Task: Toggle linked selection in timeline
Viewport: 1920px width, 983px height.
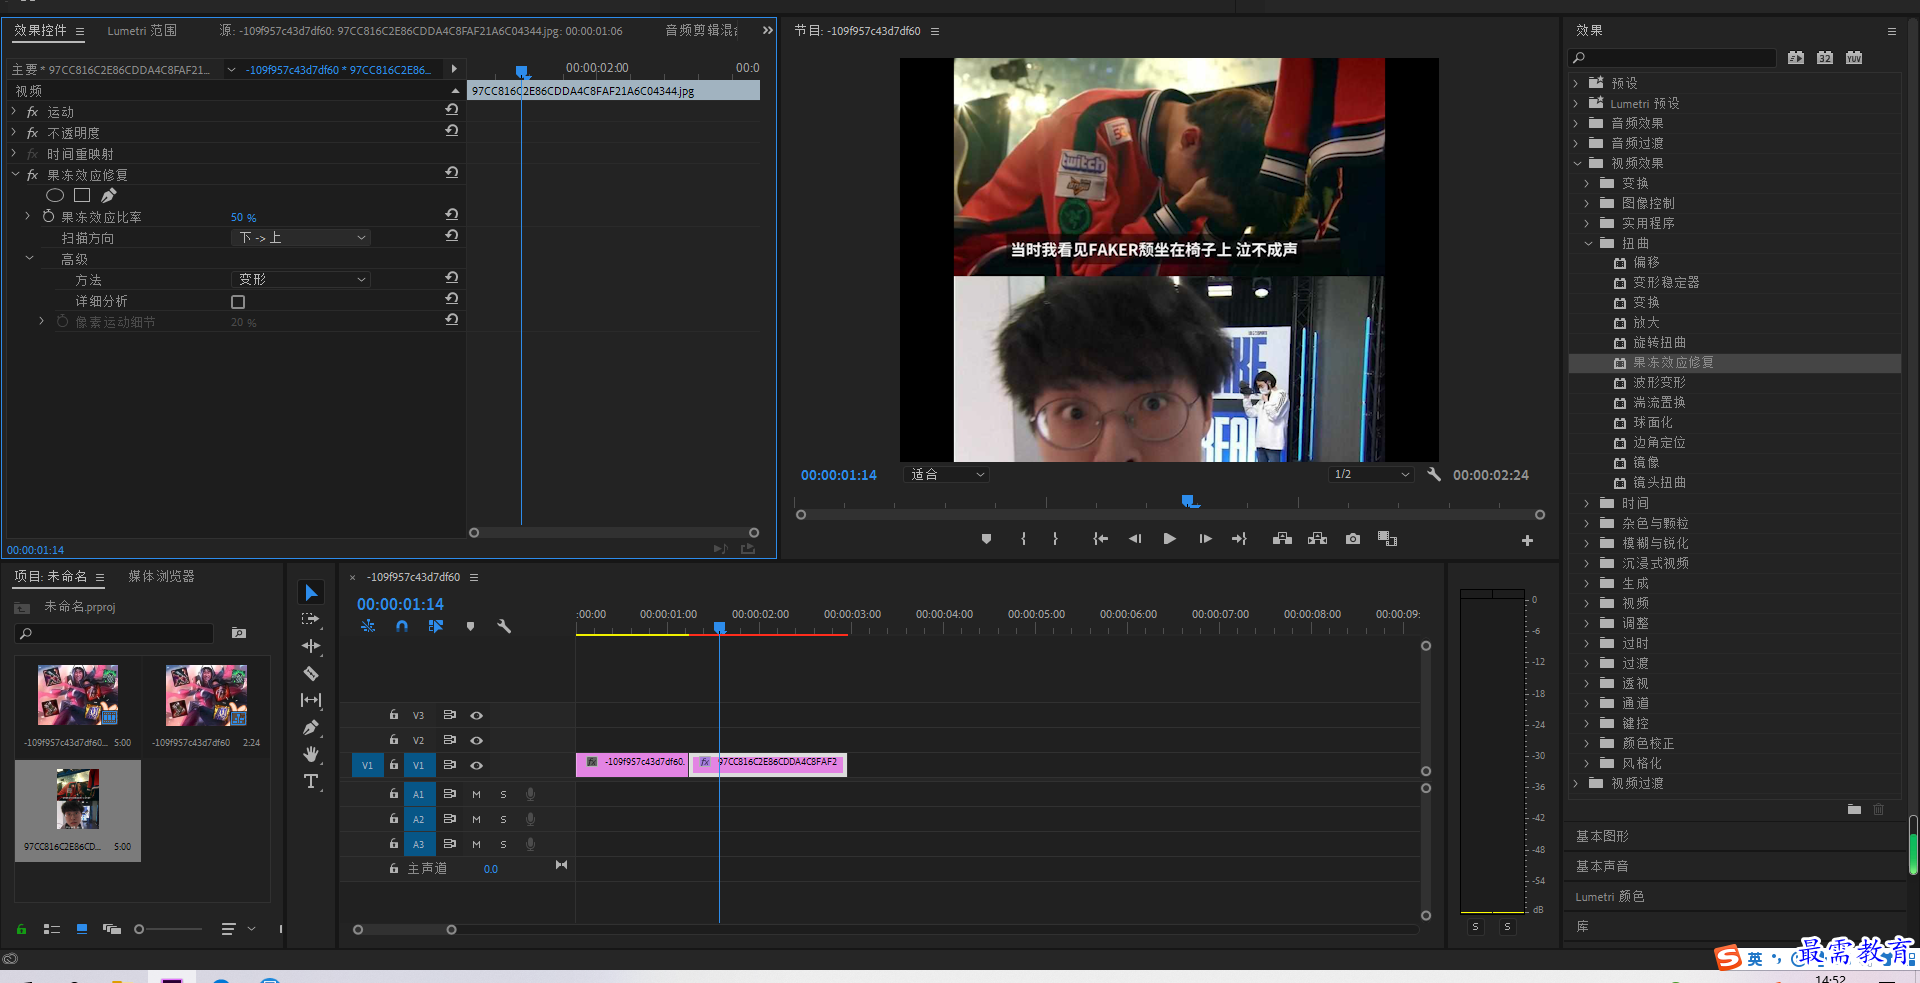Action: 436,627
